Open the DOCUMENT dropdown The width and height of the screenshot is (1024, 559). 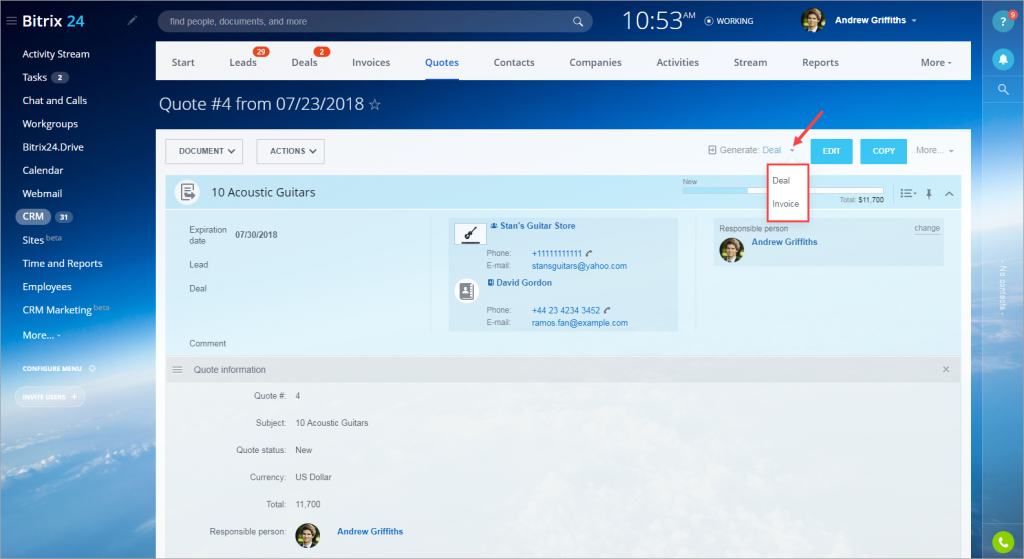click(204, 152)
